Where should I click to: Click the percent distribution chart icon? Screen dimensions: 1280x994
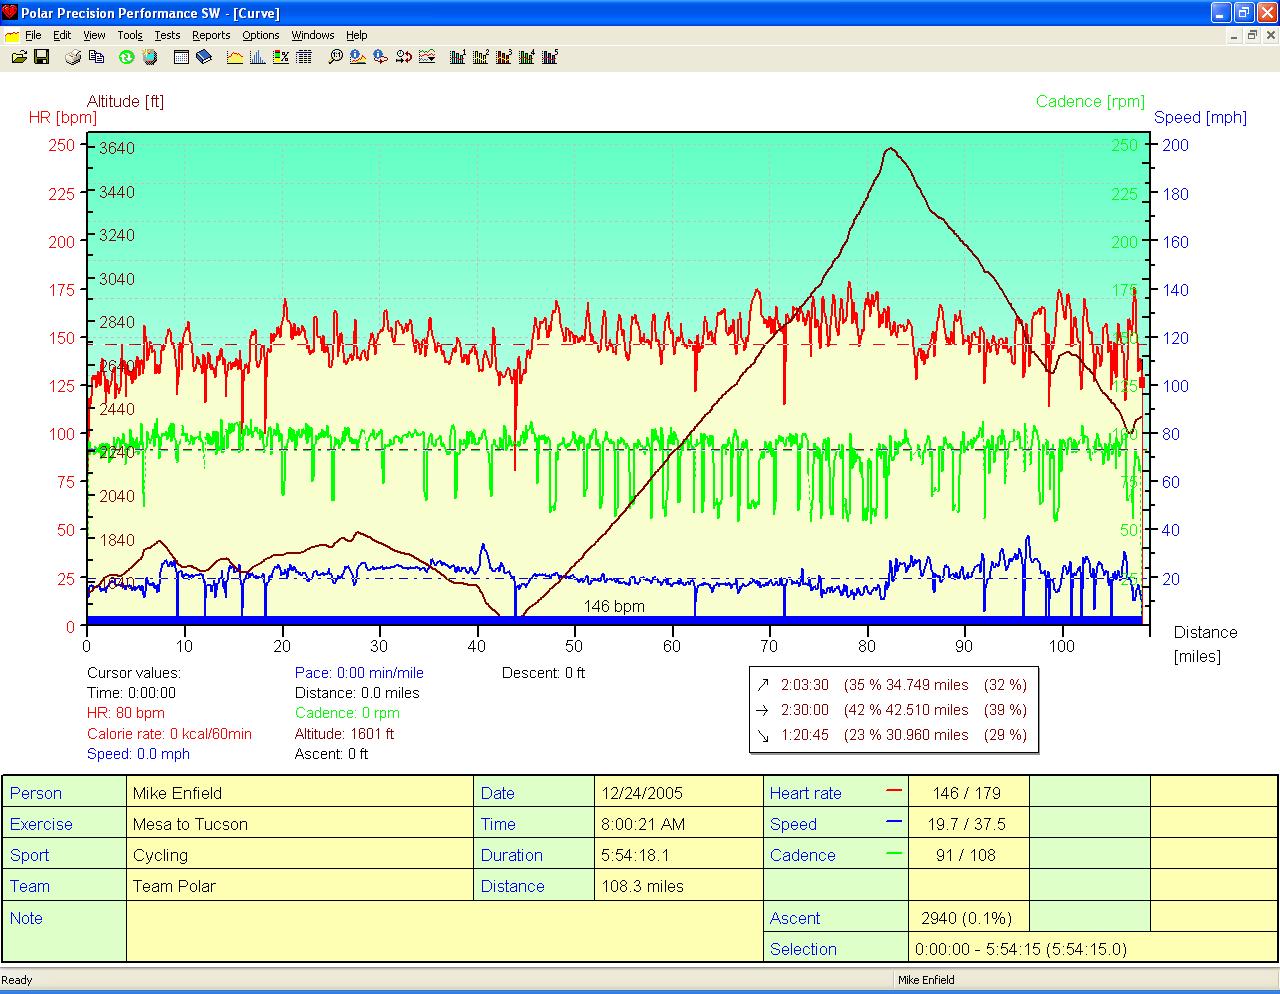pos(281,57)
